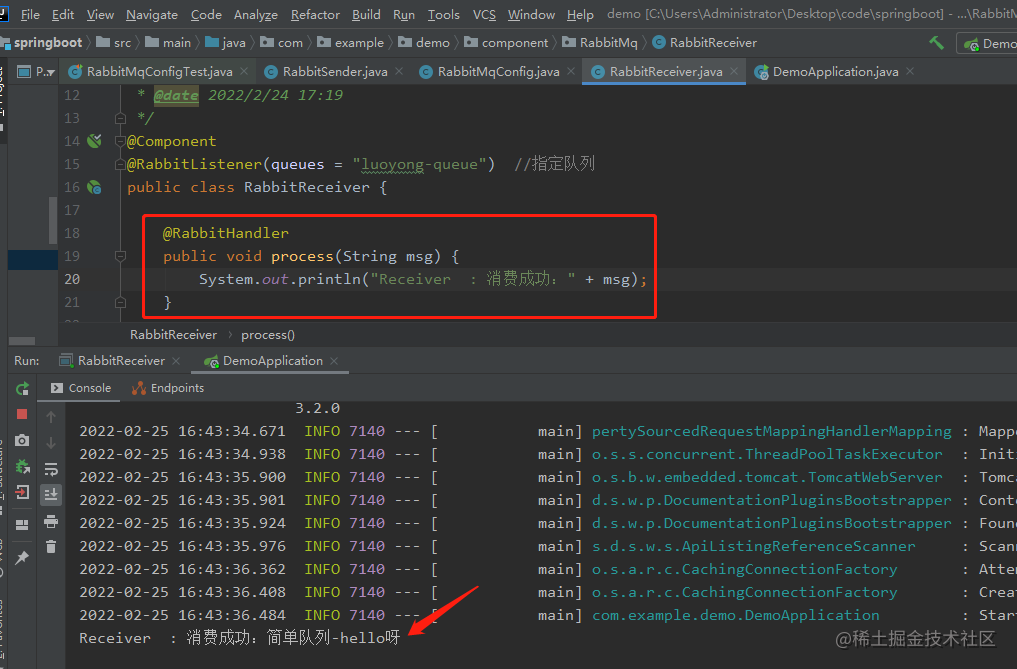This screenshot has height=669, width=1017.
Task: Click the Exit run icon with arrow
Action: click(22, 492)
